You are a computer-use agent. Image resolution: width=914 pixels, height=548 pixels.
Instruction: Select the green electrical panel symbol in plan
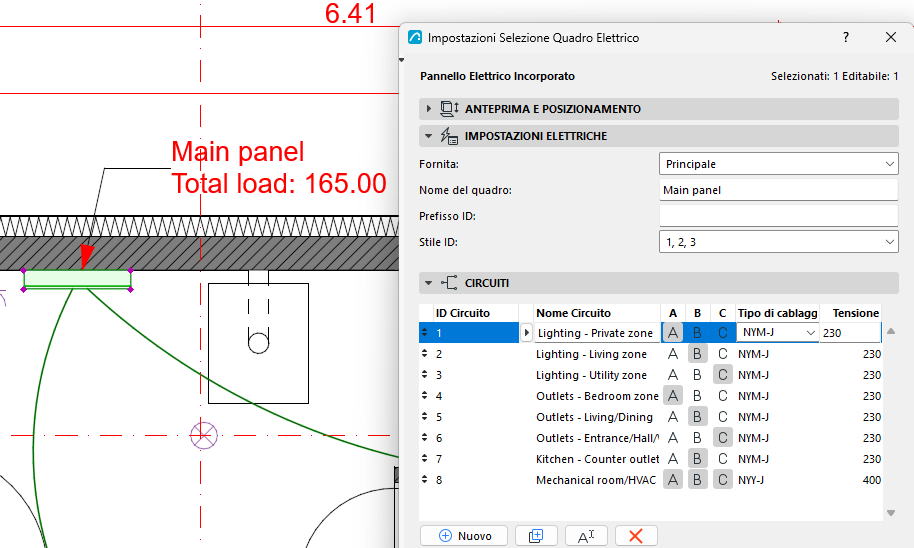point(77,279)
